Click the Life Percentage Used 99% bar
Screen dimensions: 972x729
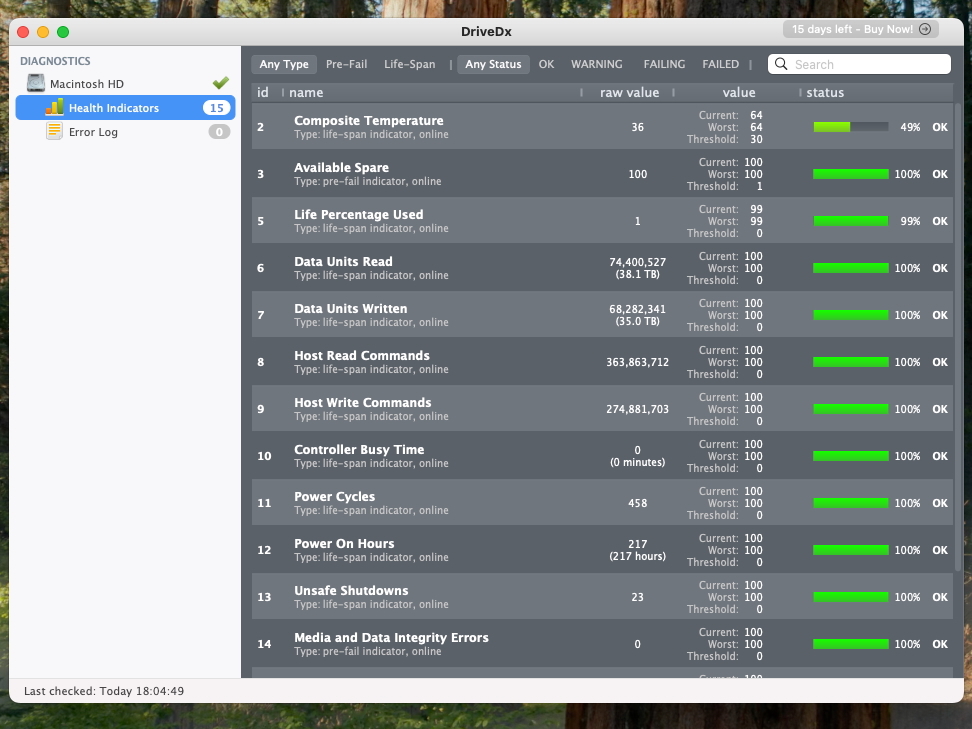click(x=850, y=221)
